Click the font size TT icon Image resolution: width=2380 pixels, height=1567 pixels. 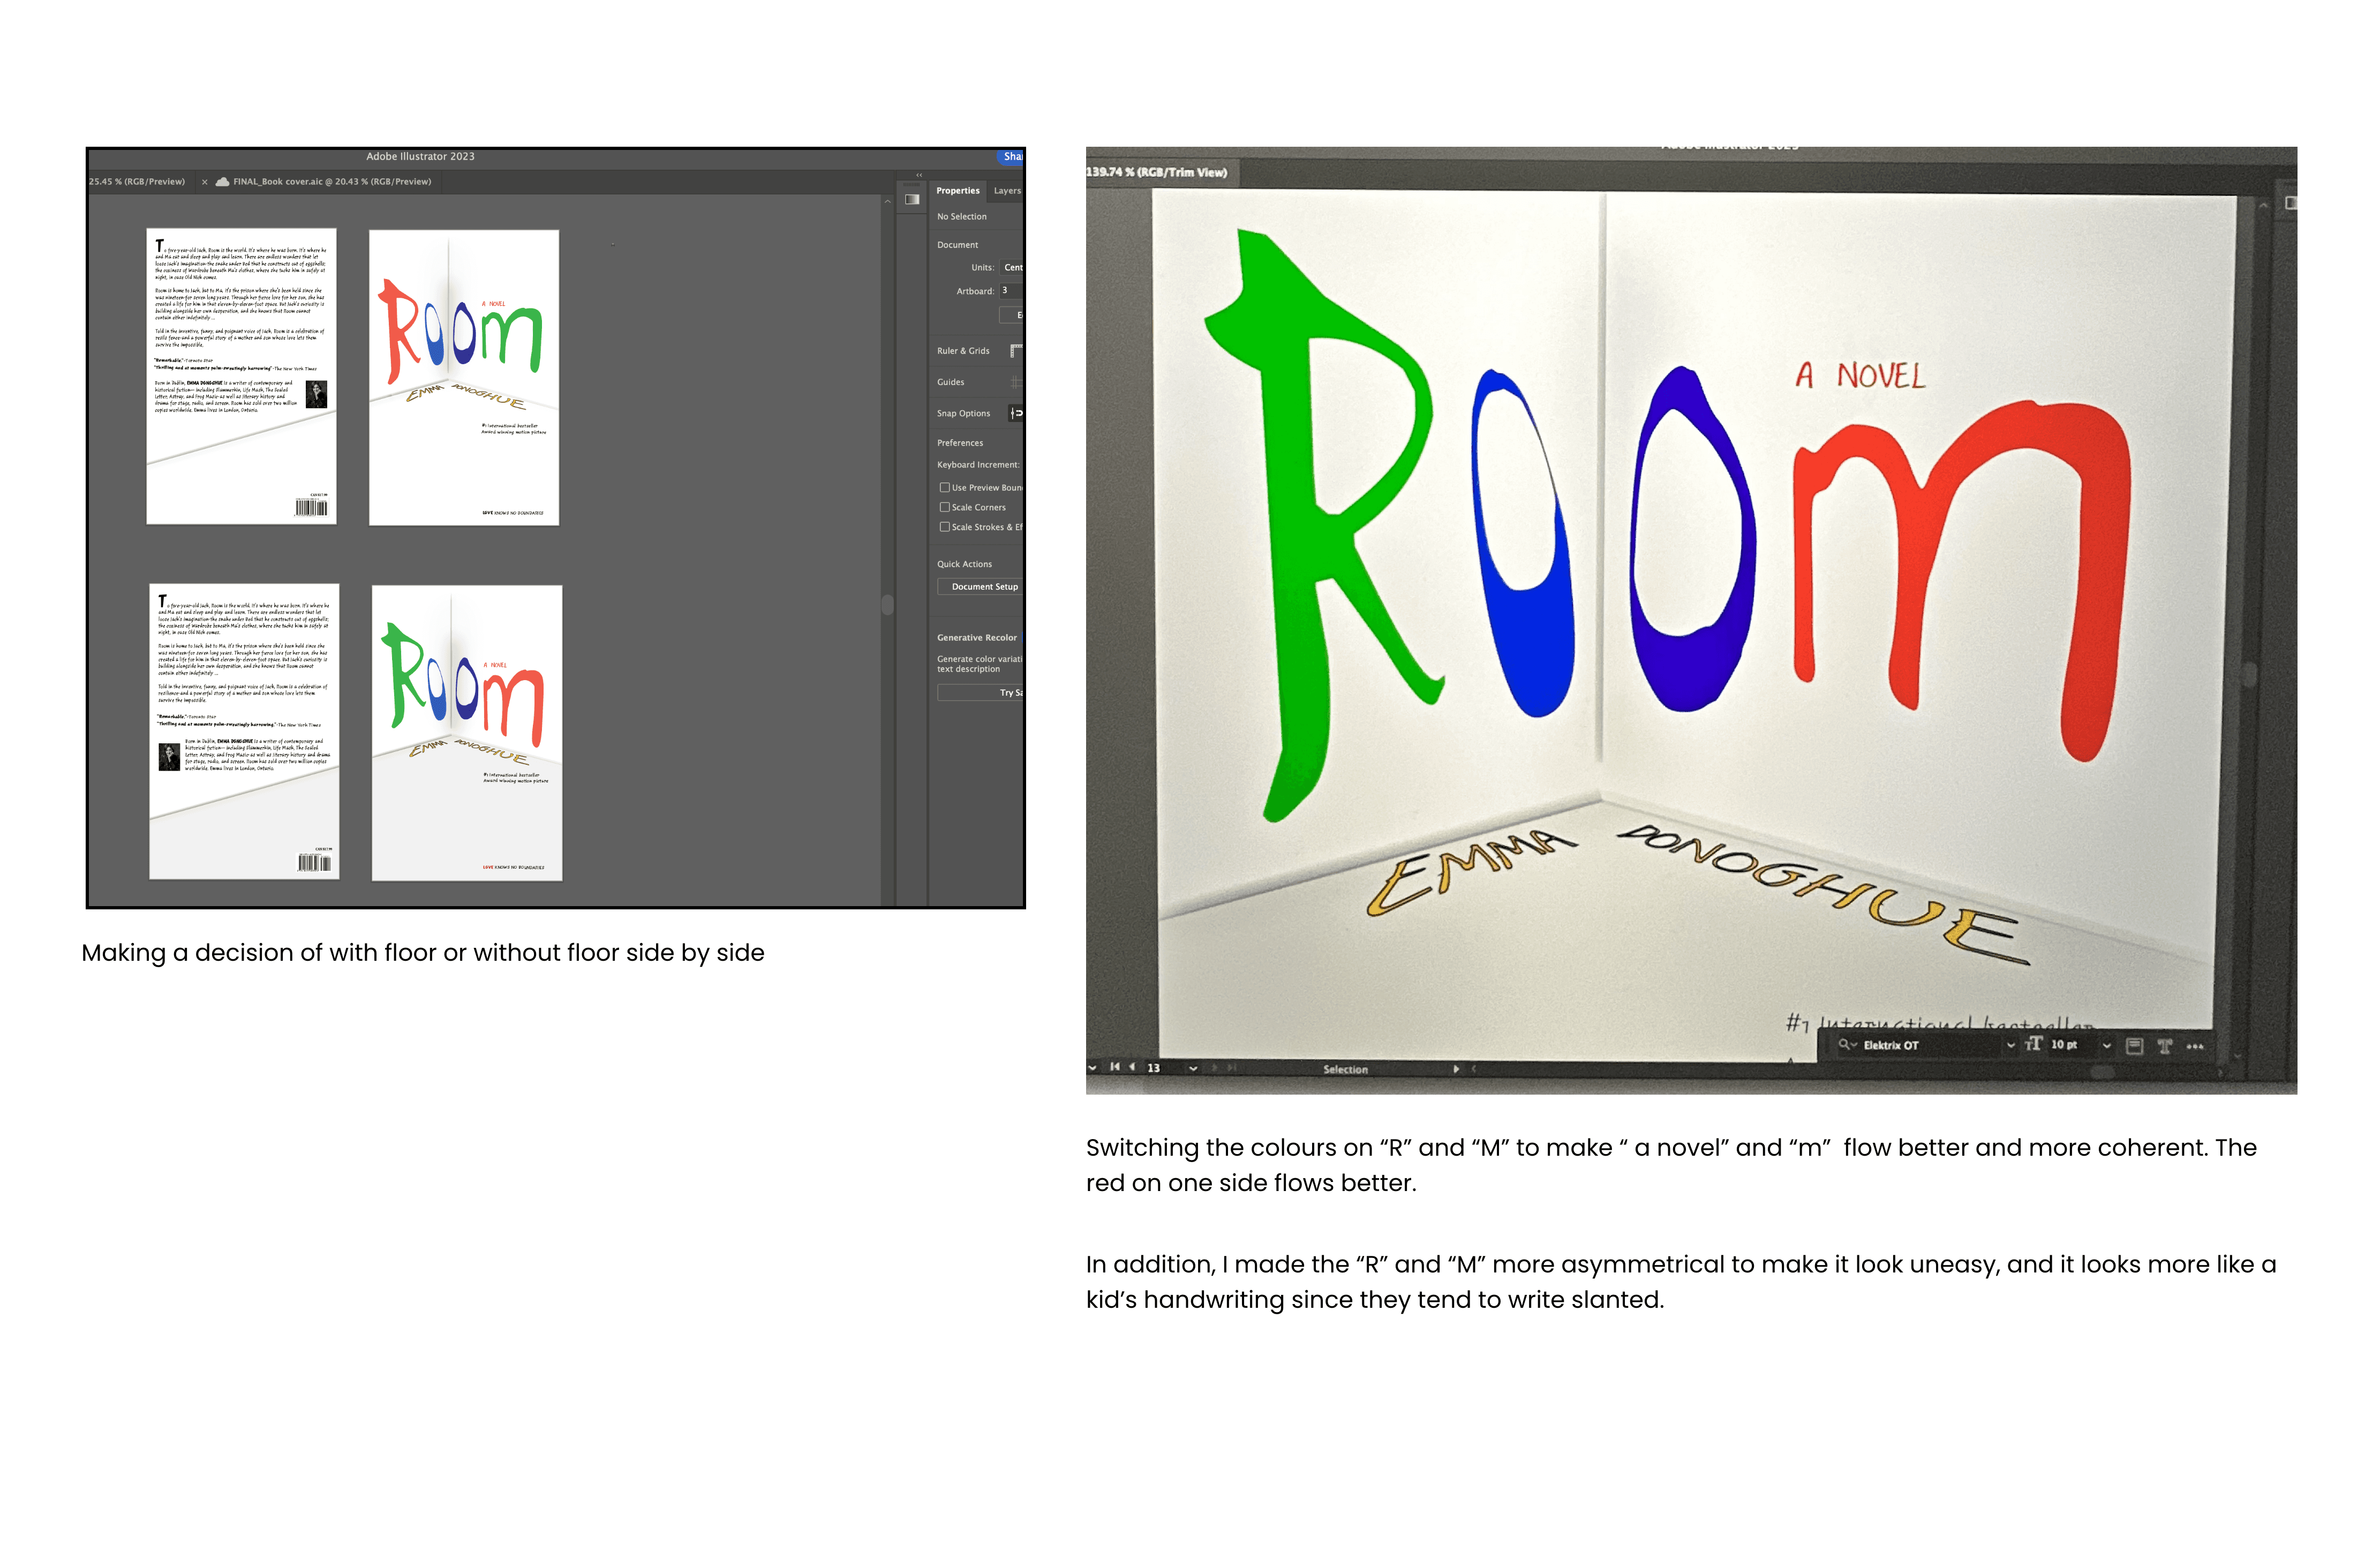coord(2033,1044)
